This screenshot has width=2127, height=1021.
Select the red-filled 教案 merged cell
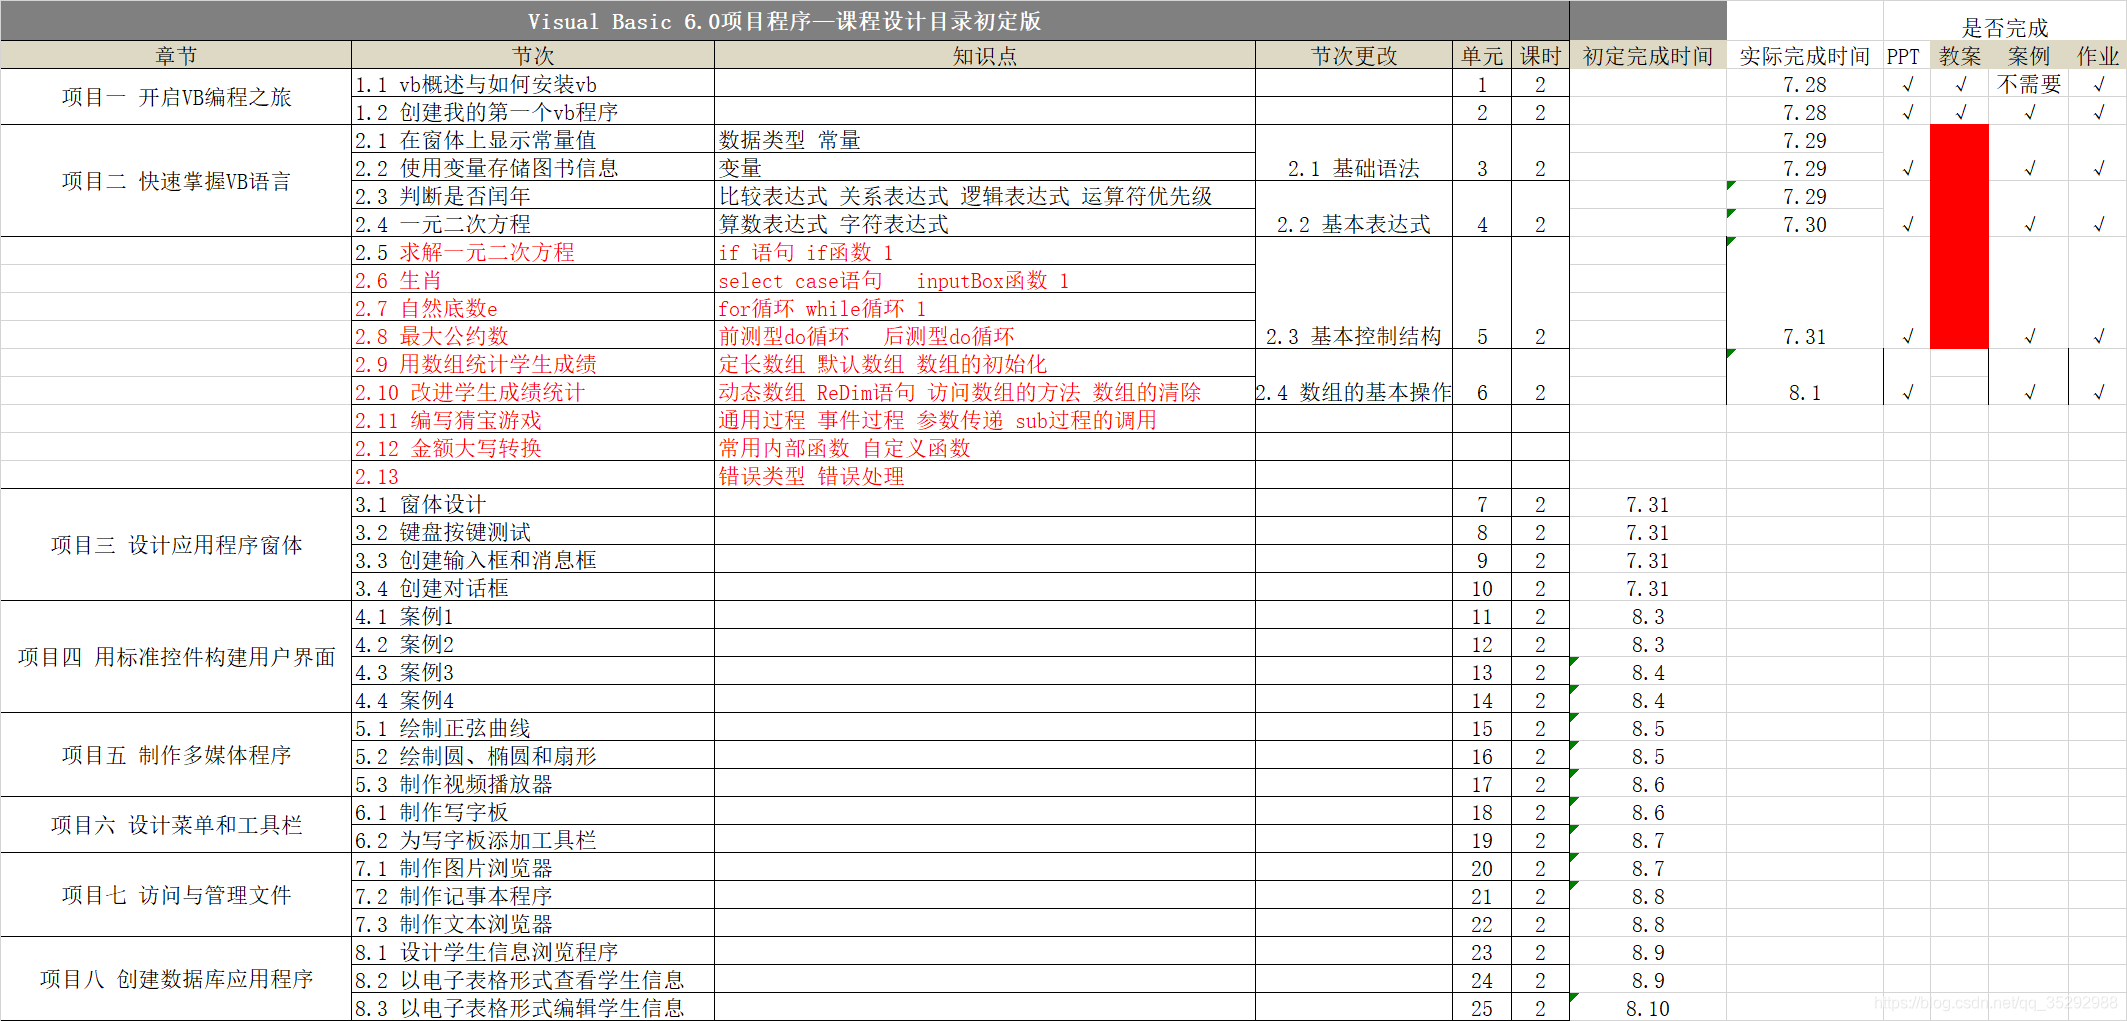coord(1959,237)
